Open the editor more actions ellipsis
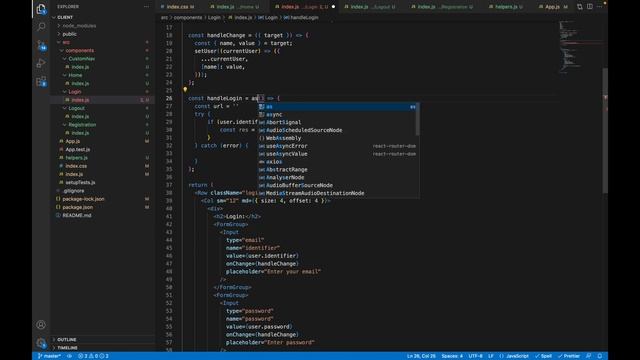This screenshot has width=640, height=360. pyautogui.click(x=600, y=7)
